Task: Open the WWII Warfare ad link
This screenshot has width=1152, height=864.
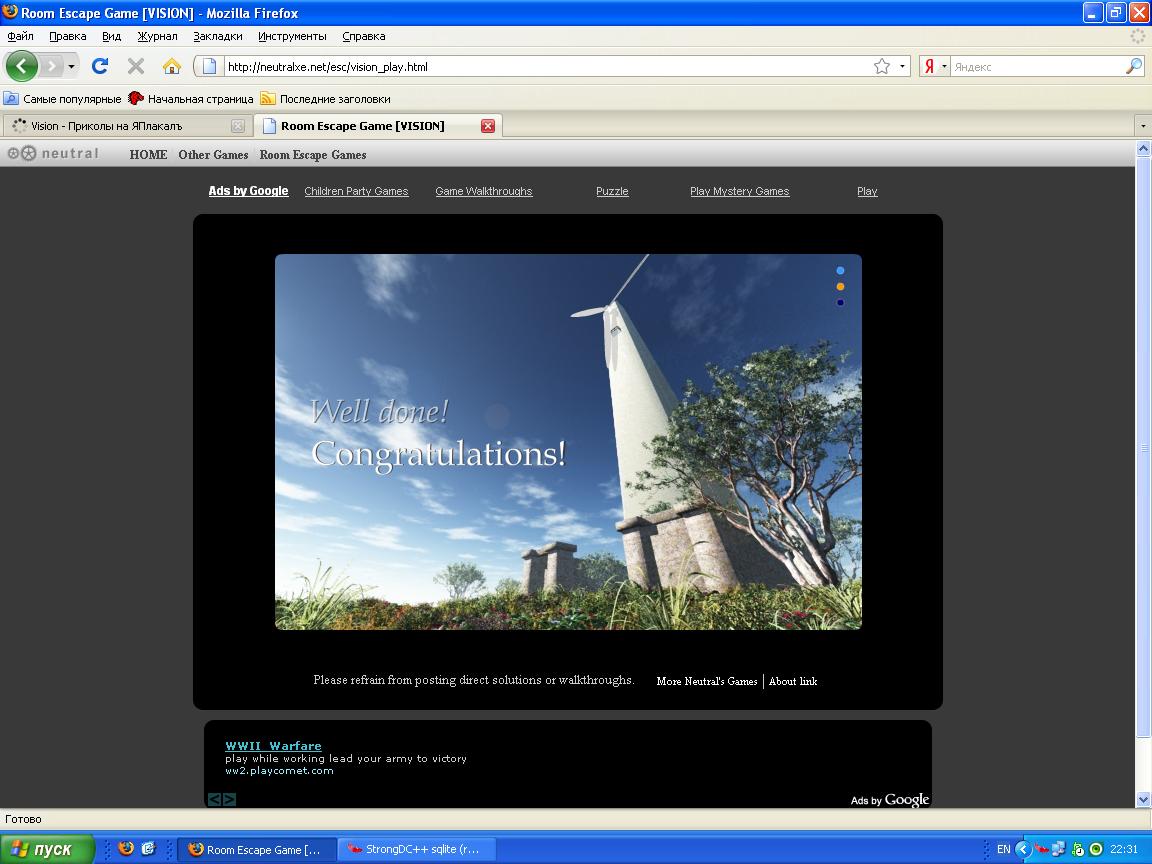Action: click(x=273, y=746)
